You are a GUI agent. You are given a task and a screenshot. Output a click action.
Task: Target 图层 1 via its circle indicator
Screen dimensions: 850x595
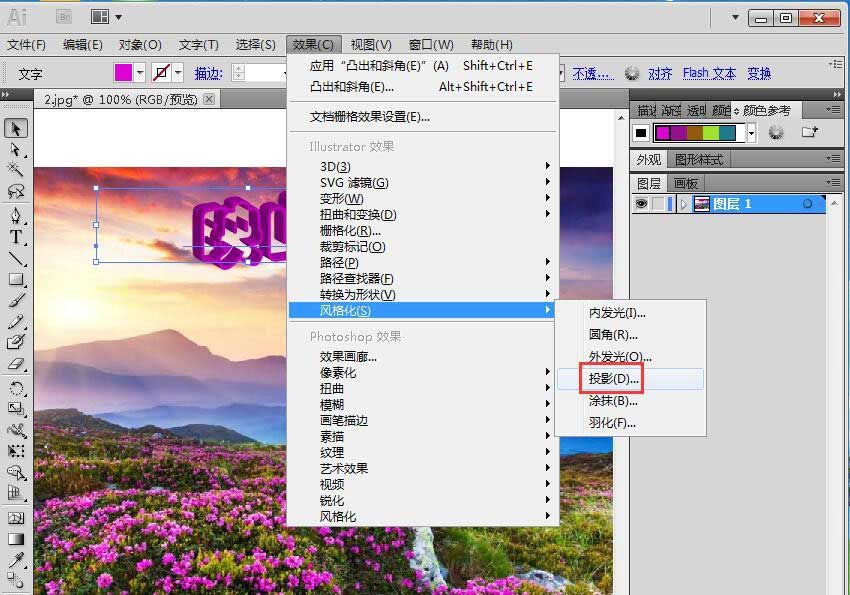pyautogui.click(x=808, y=202)
